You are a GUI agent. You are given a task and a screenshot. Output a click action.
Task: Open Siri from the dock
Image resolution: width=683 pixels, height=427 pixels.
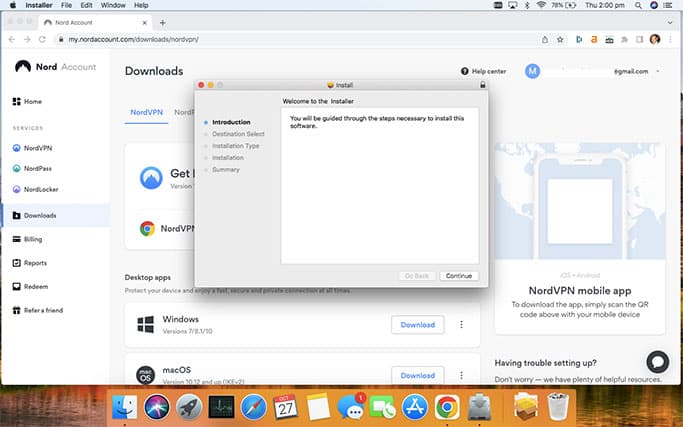pyautogui.click(x=157, y=407)
